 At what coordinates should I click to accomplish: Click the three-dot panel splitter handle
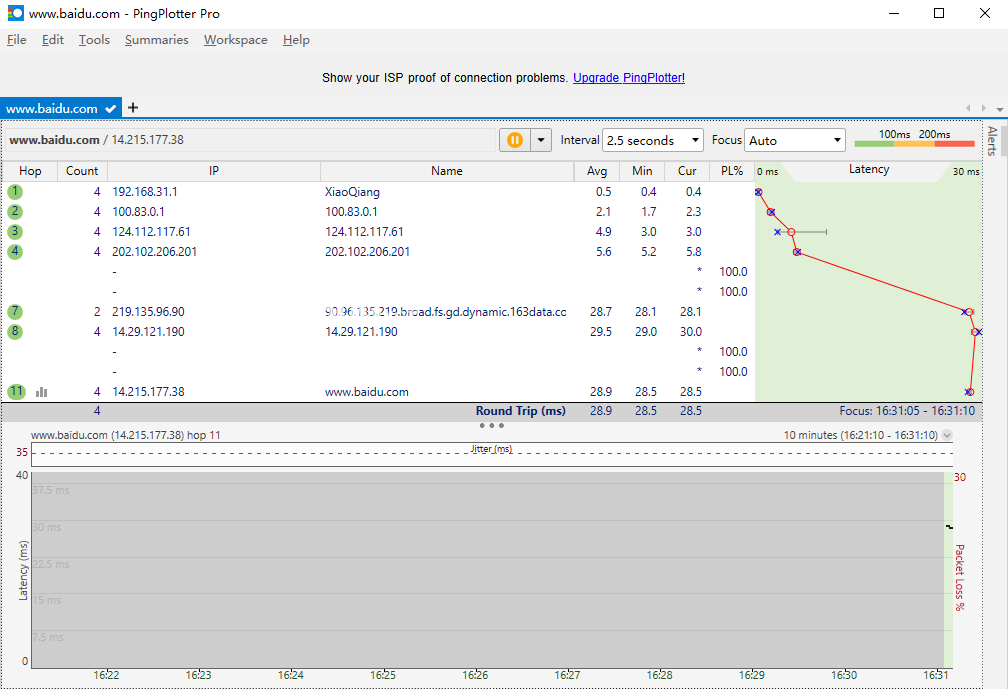tap(492, 425)
